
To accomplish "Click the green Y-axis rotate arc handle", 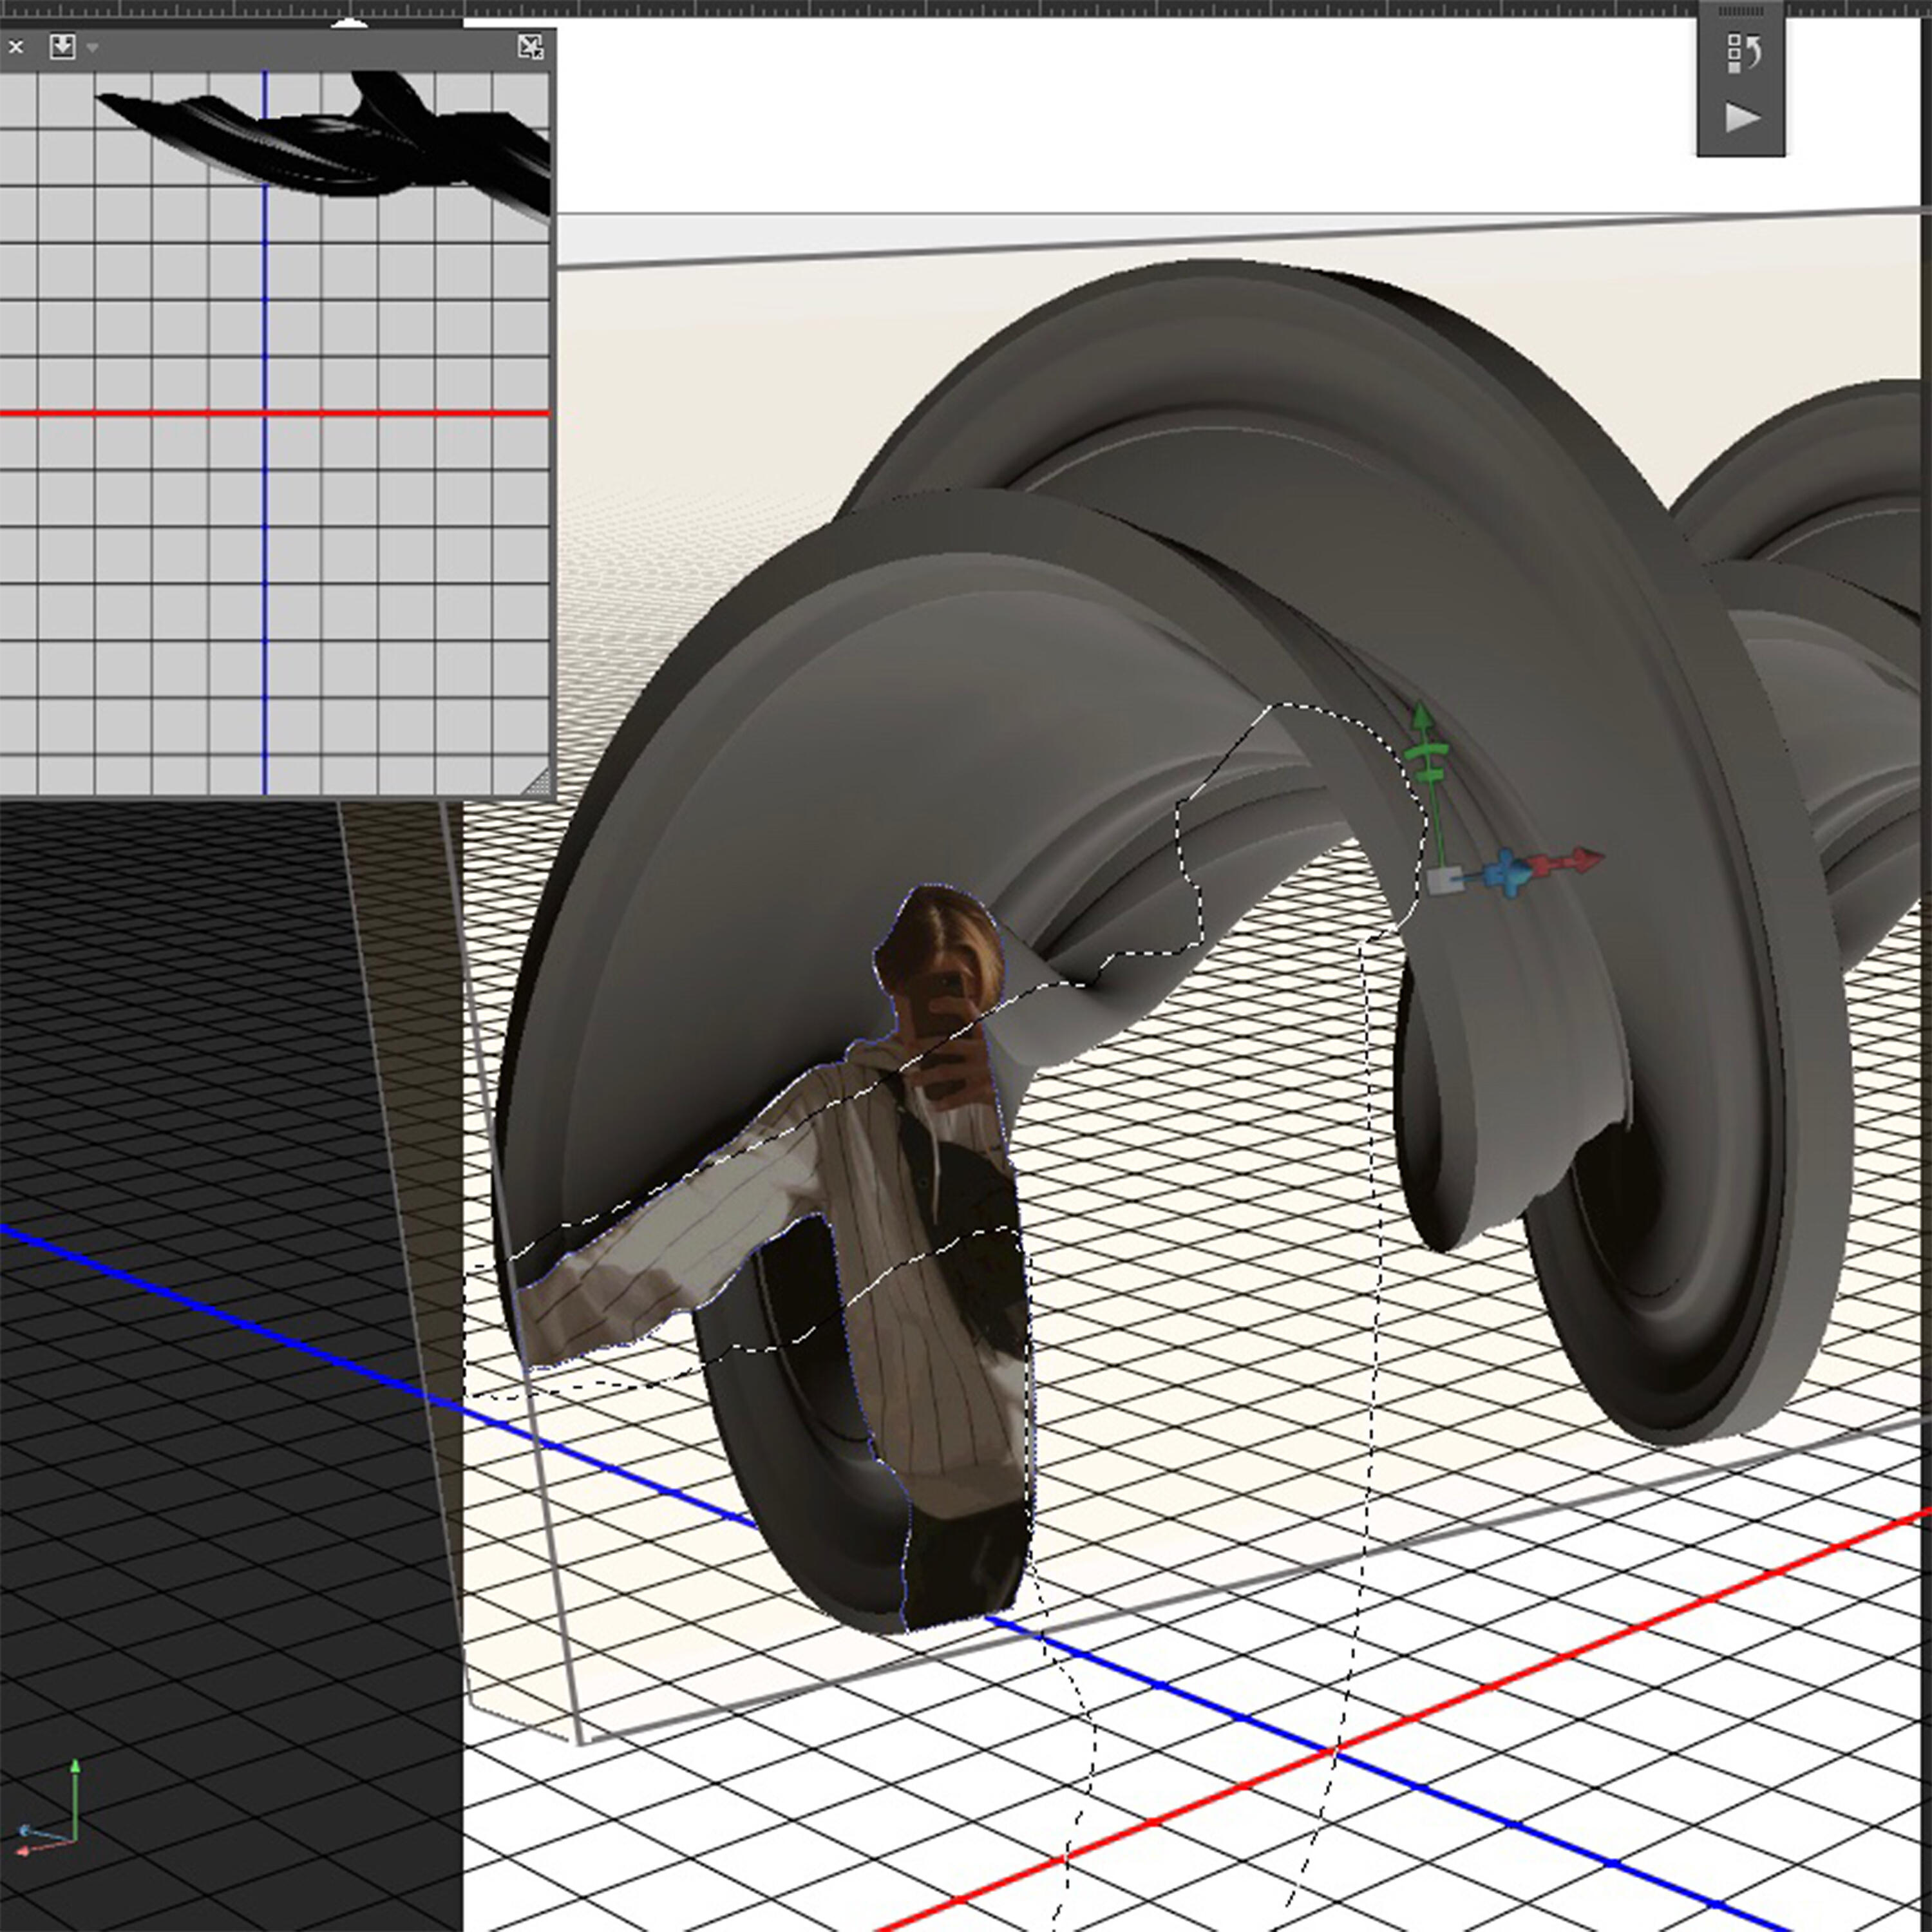I will click(1427, 751).
